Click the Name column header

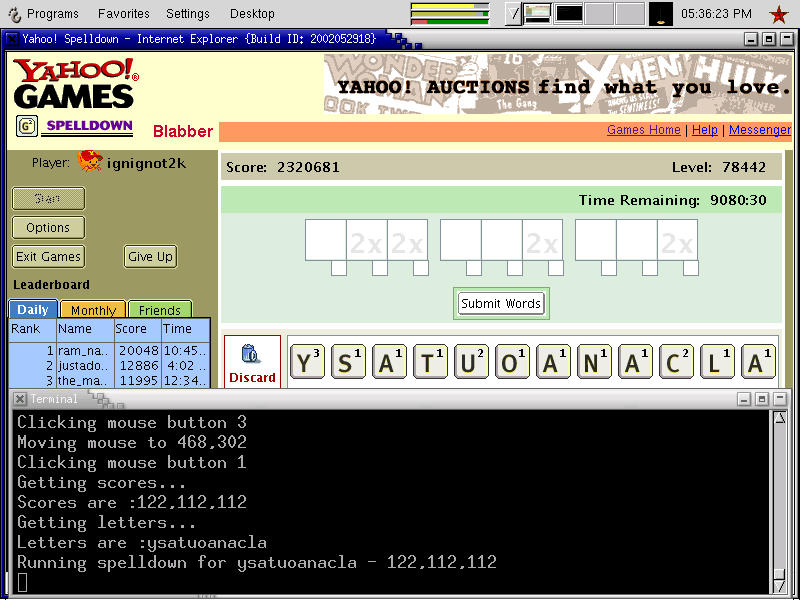coord(85,329)
